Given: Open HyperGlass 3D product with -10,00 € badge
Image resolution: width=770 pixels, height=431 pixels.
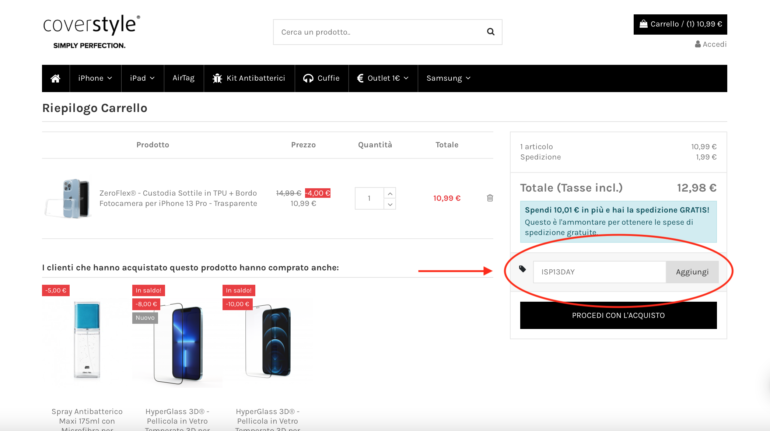Looking at the screenshot, I should pos(268,341).
